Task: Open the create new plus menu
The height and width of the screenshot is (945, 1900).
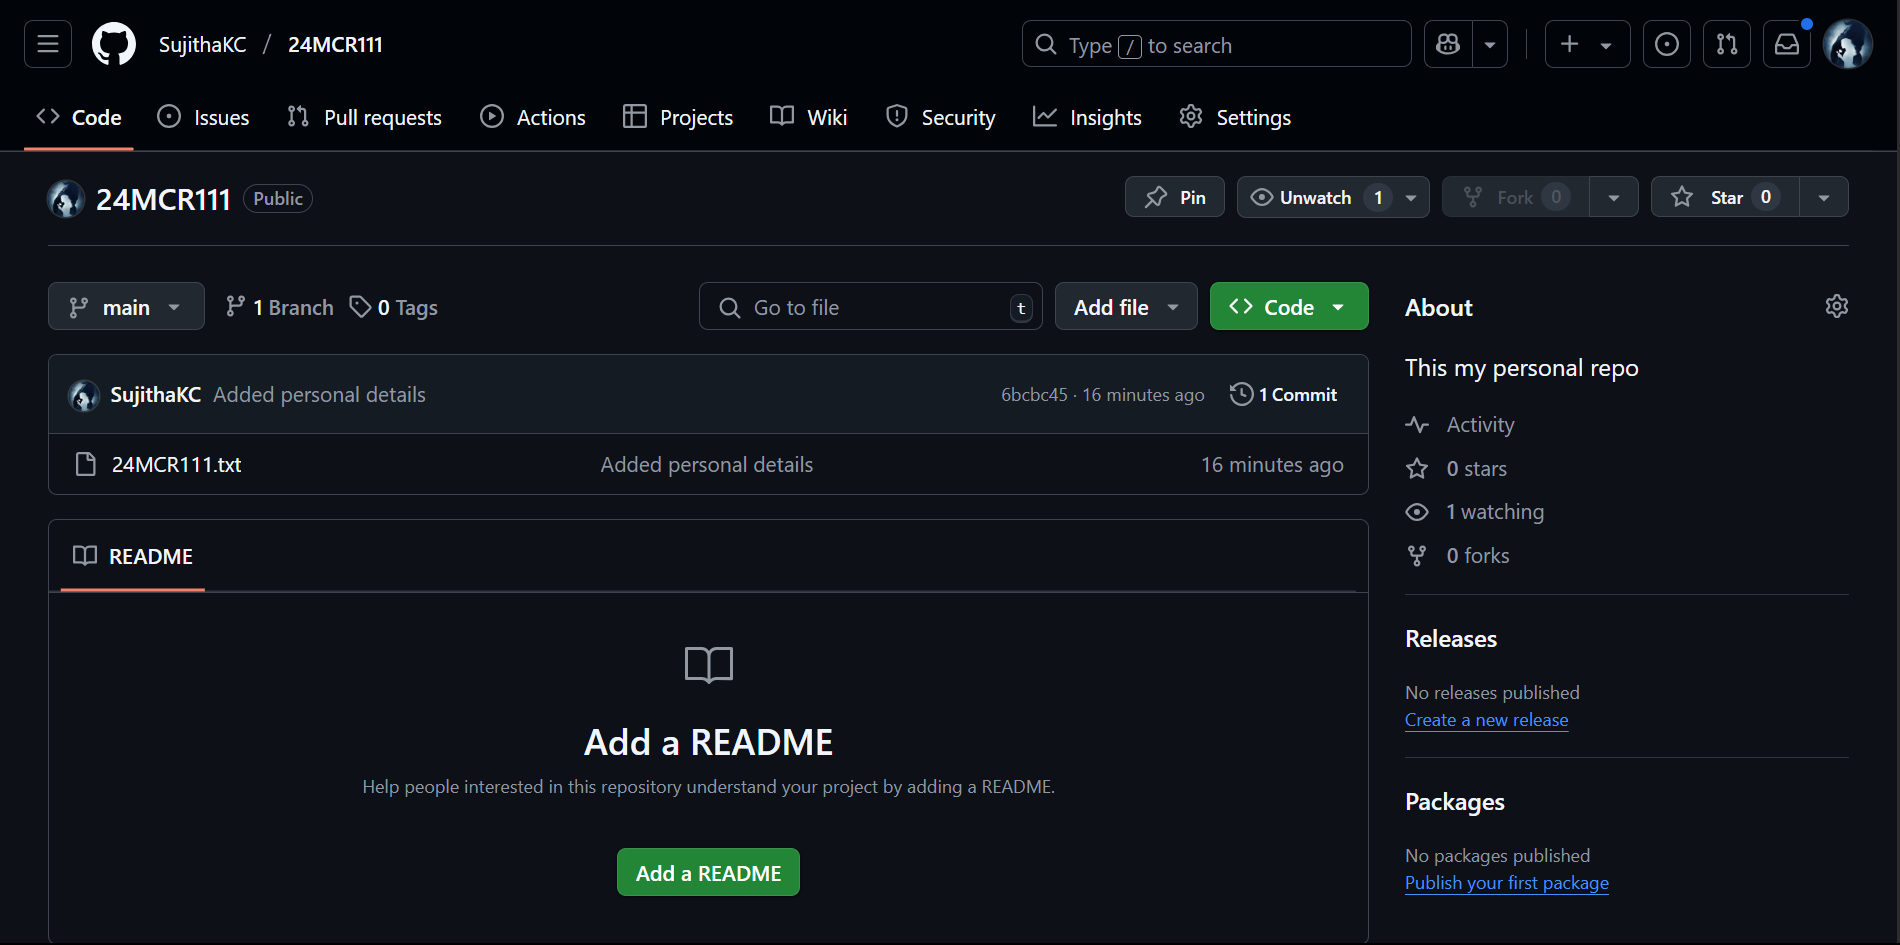Action: [1587, 44]
